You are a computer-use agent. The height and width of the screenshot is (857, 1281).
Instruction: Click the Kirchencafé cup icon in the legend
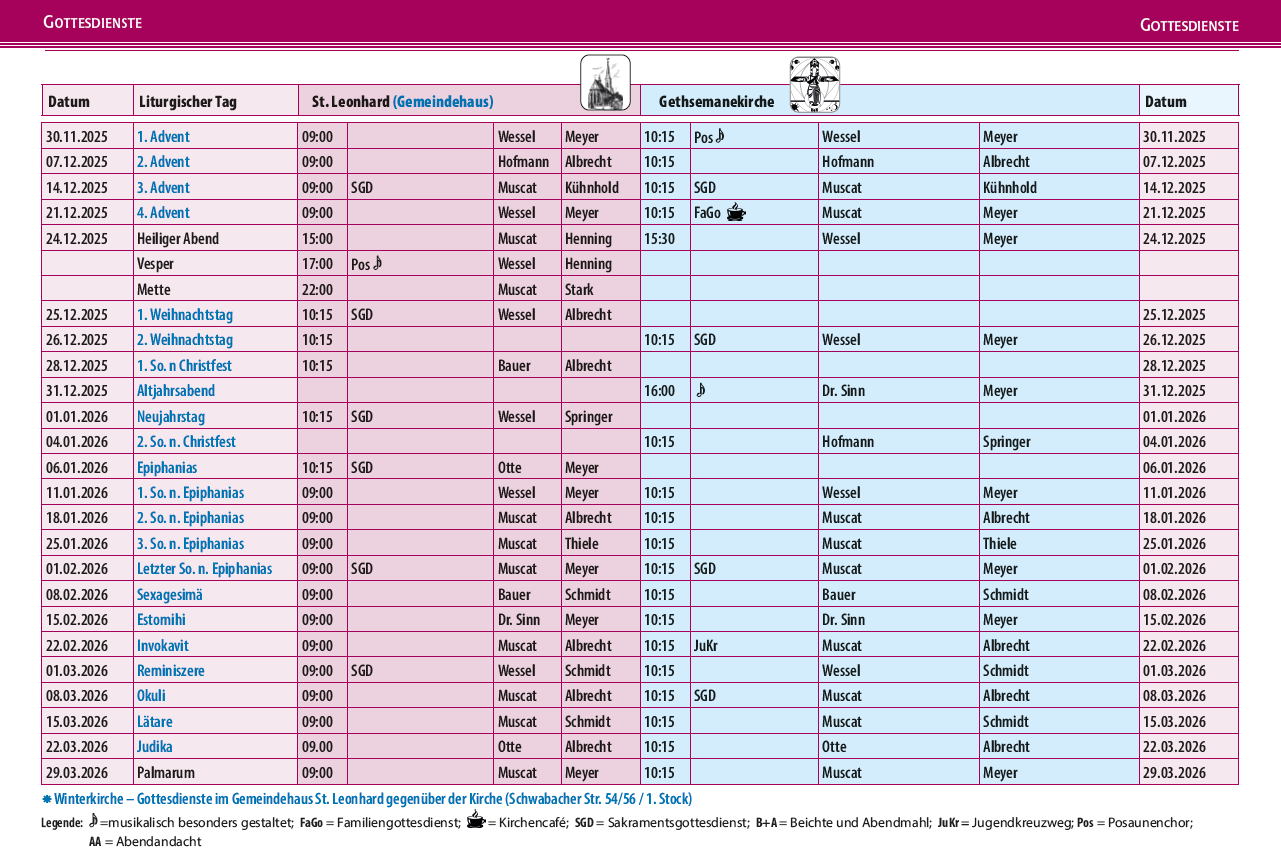pyautogui.click(x=474, y=821)
